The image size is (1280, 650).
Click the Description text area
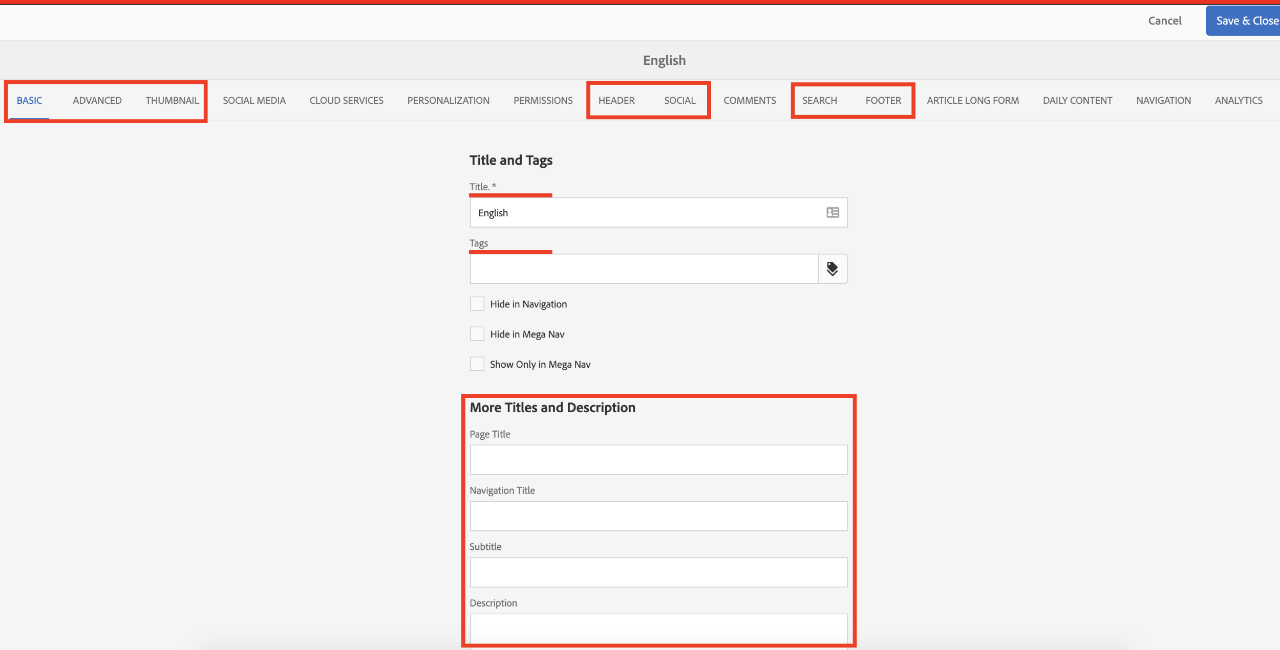pyautogui.click(x=658, y=629)
